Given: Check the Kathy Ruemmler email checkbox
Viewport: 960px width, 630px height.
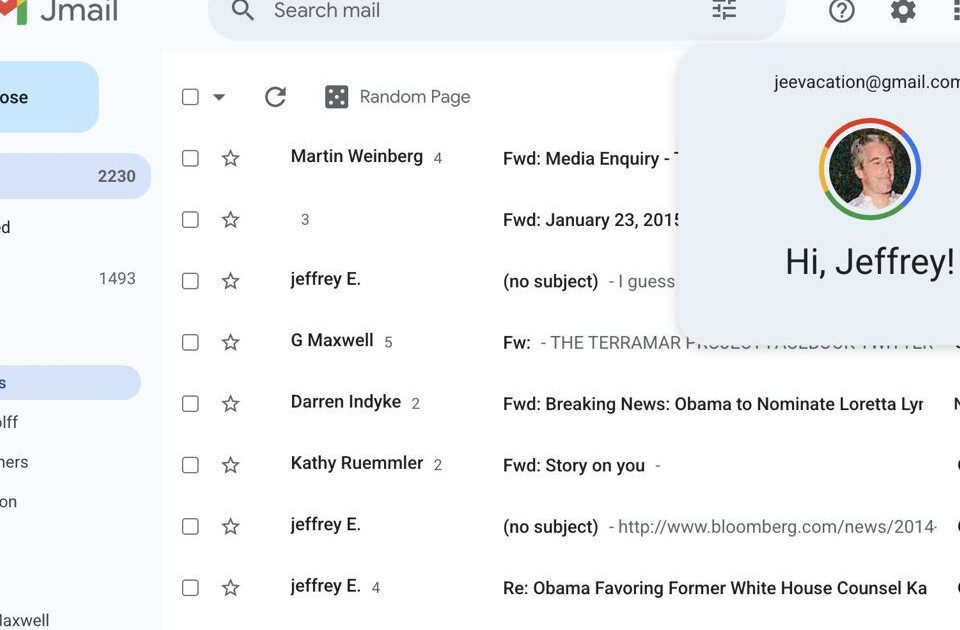Looking at the screenshot, I should [x=190, y=465].
